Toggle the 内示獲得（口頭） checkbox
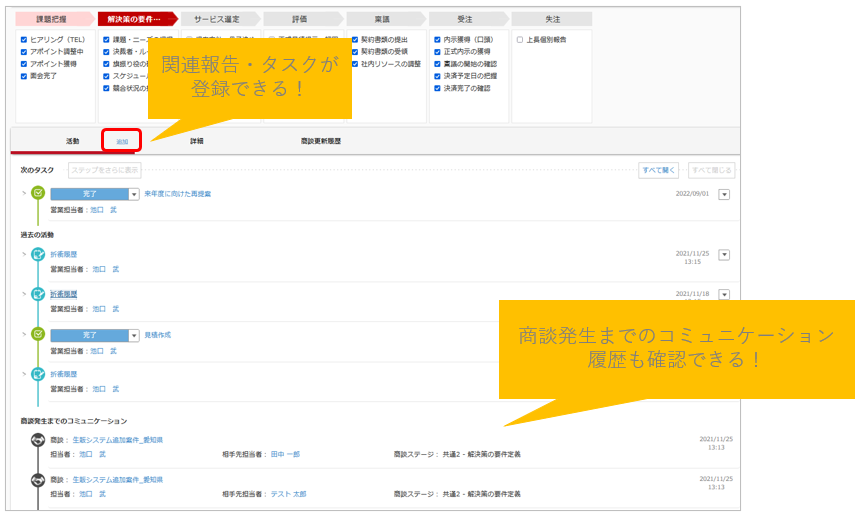 coord(437,40)
